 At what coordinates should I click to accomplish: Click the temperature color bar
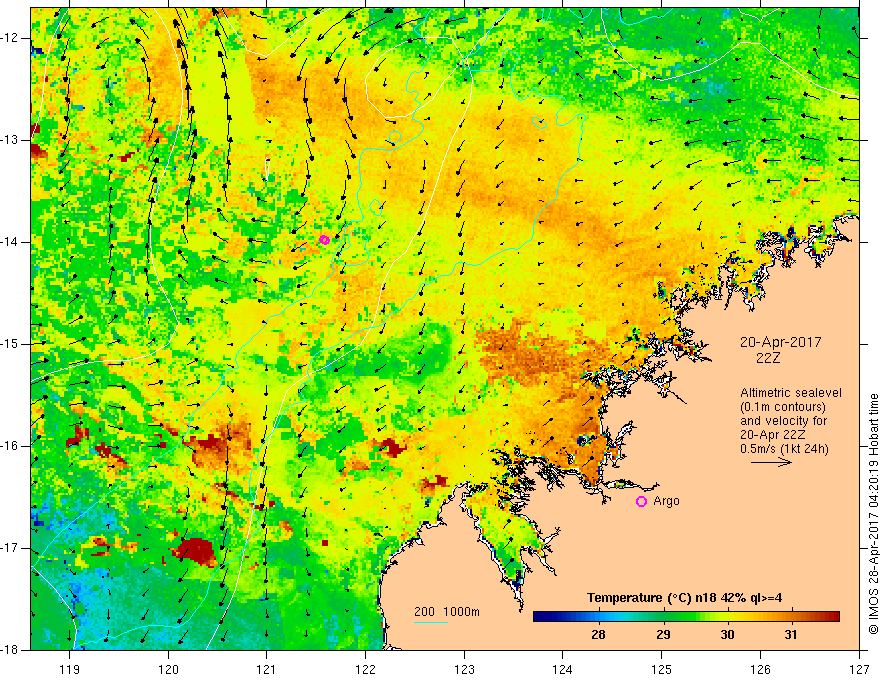[x=686, y=617]
